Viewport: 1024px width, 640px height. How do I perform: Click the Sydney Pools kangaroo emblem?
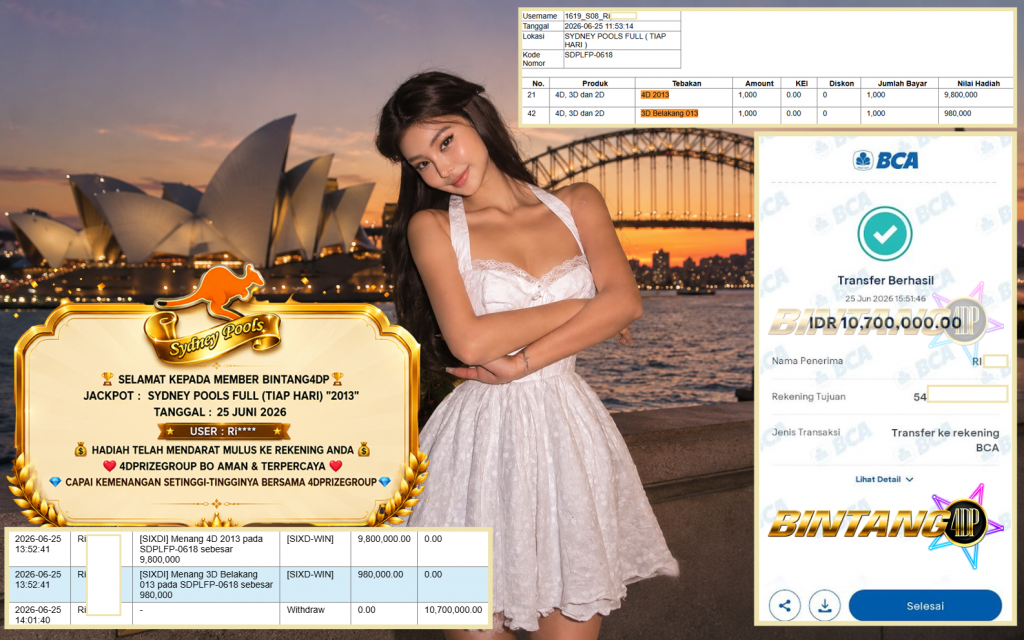pyautogui.click(x=214, y=315)
